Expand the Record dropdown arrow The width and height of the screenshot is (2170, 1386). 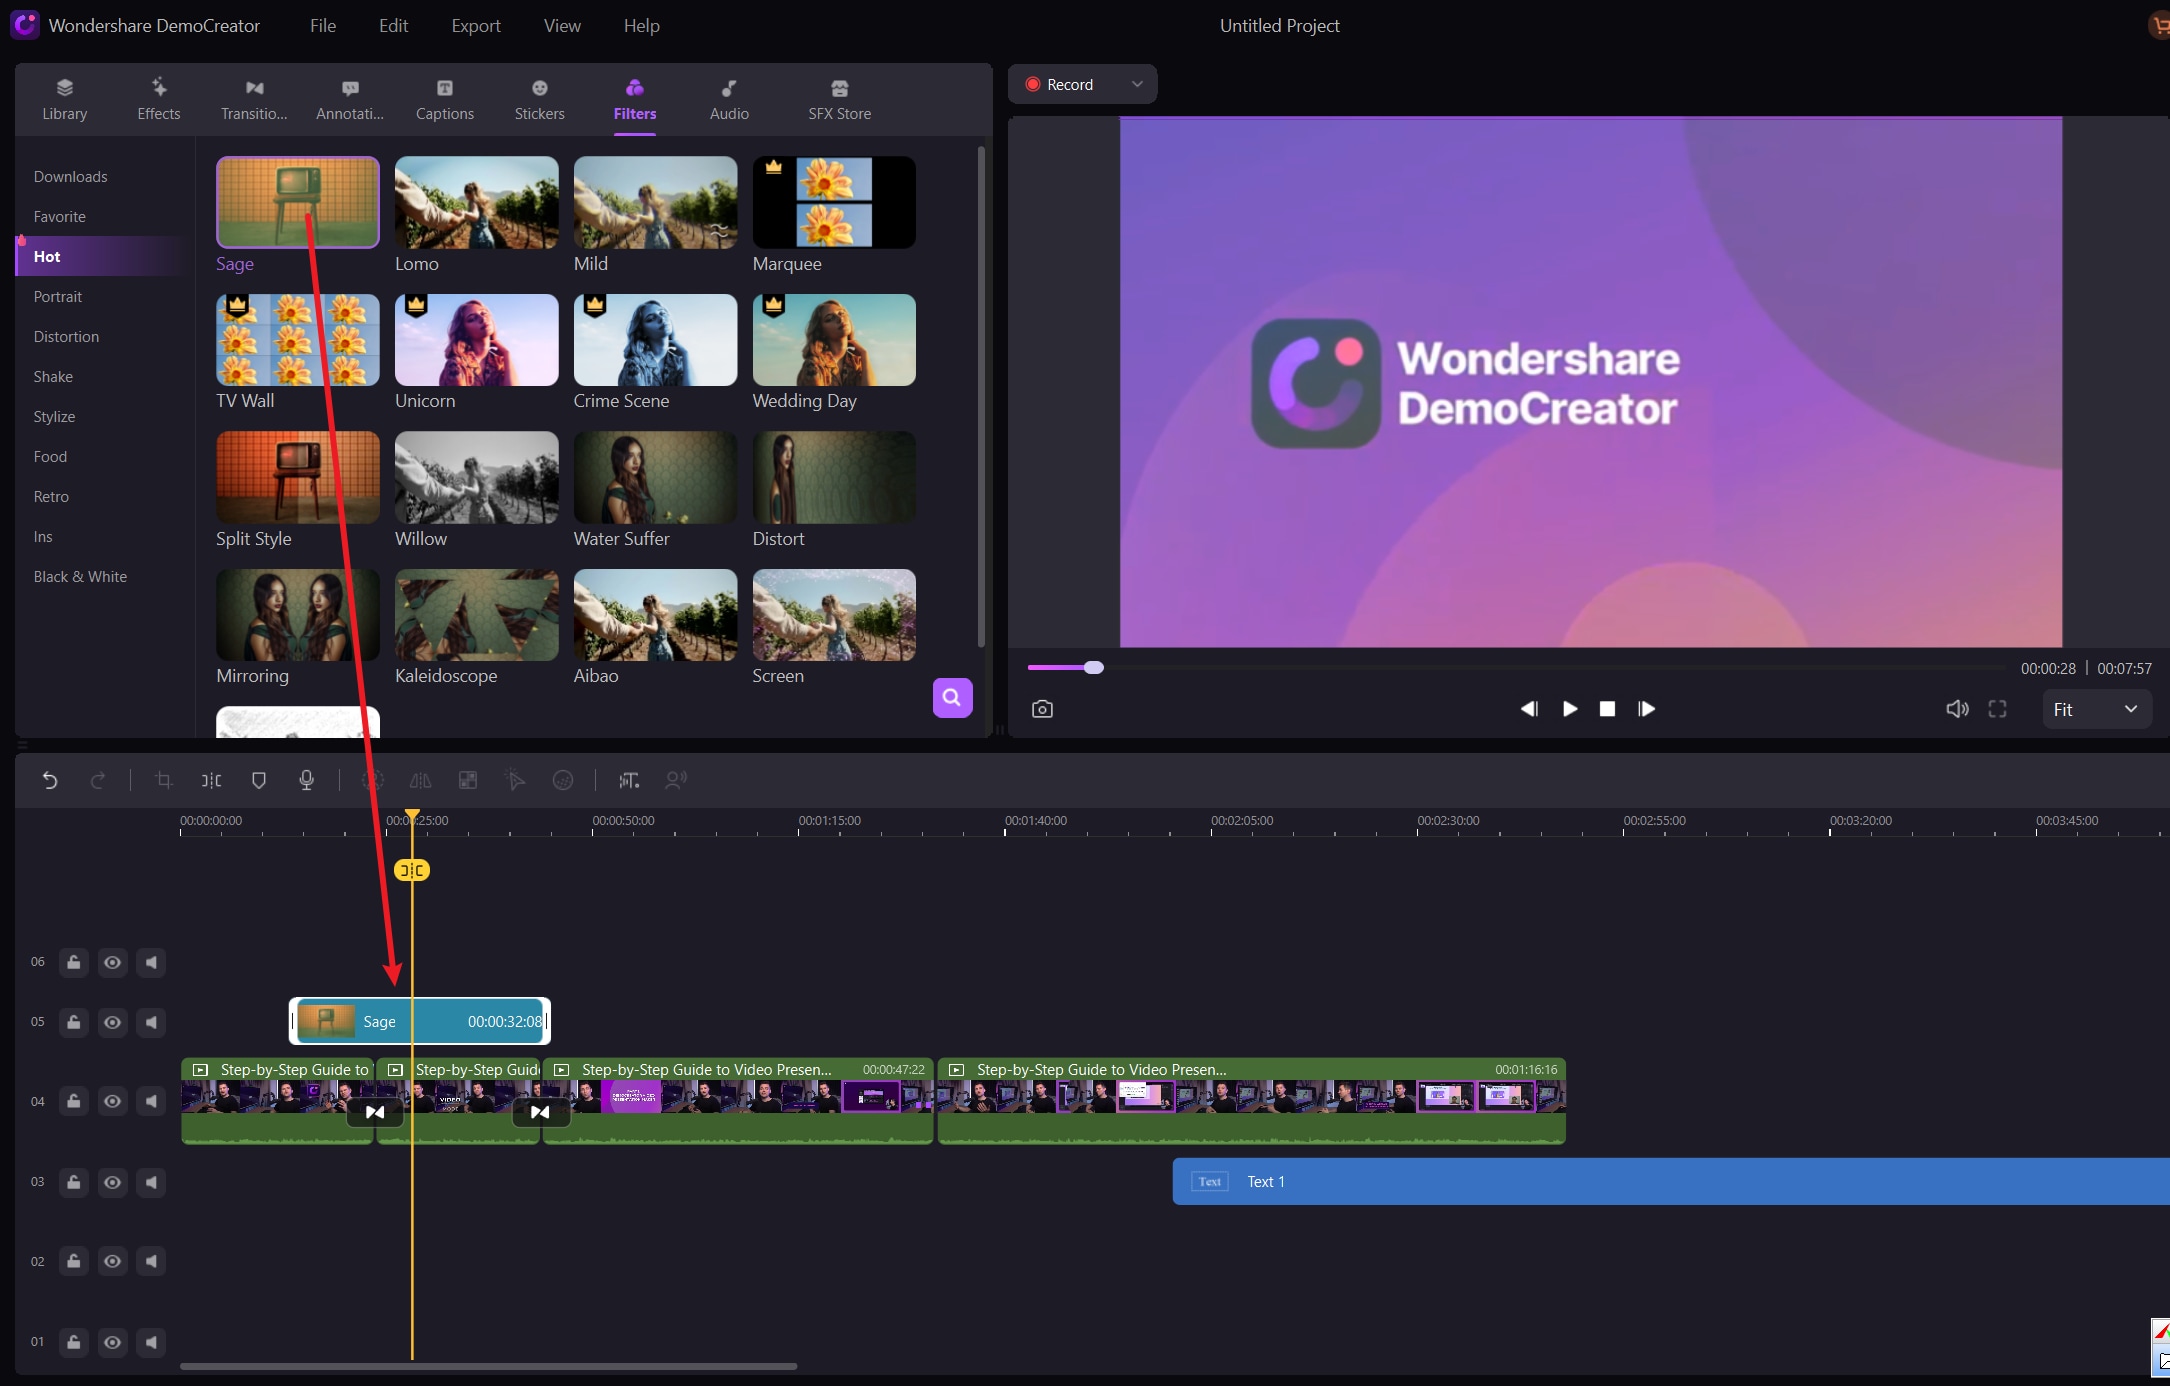click(x=1137, y=84)
